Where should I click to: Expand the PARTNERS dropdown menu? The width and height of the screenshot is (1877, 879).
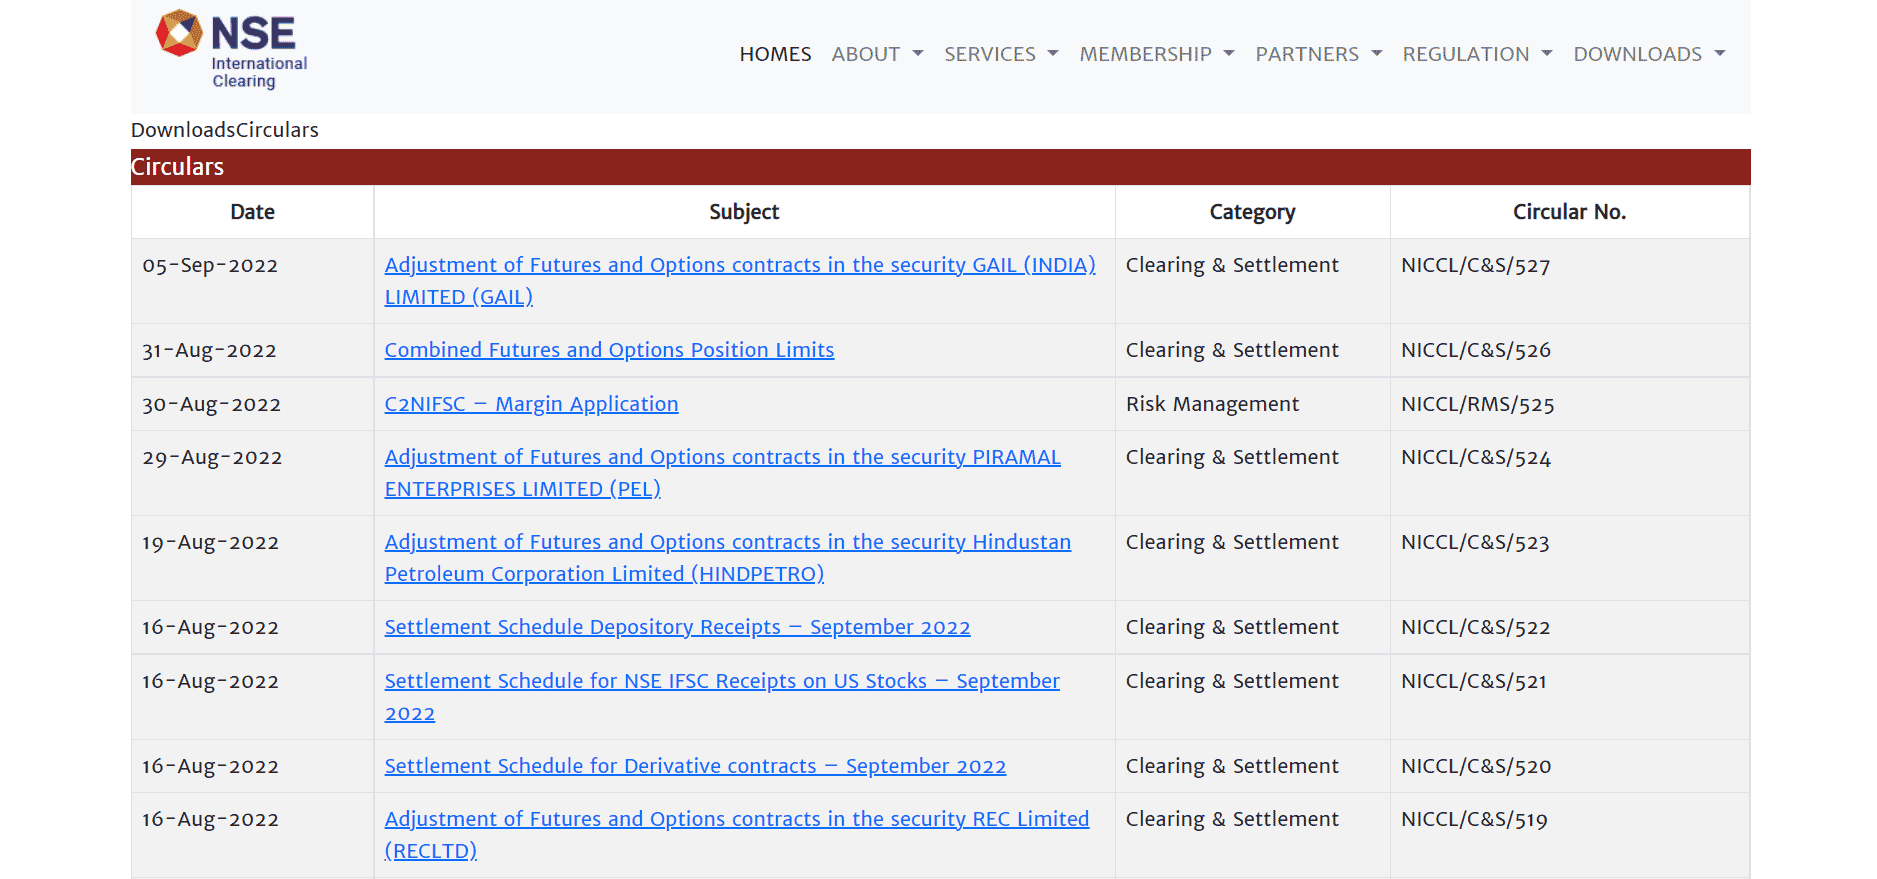(x=1318, y=54)
